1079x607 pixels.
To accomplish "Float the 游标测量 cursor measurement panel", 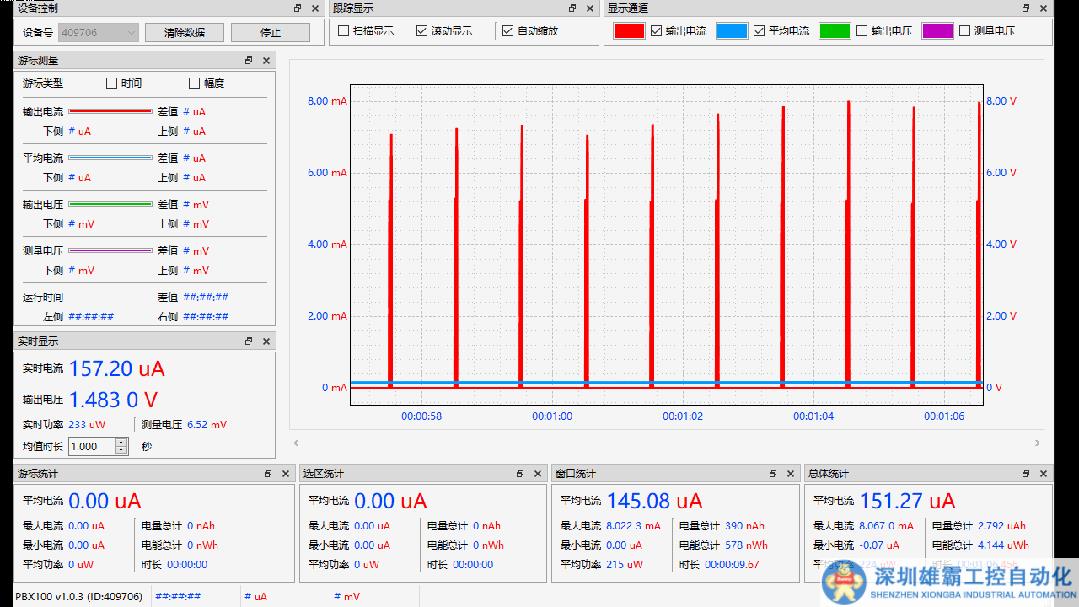I will [249, 61].
